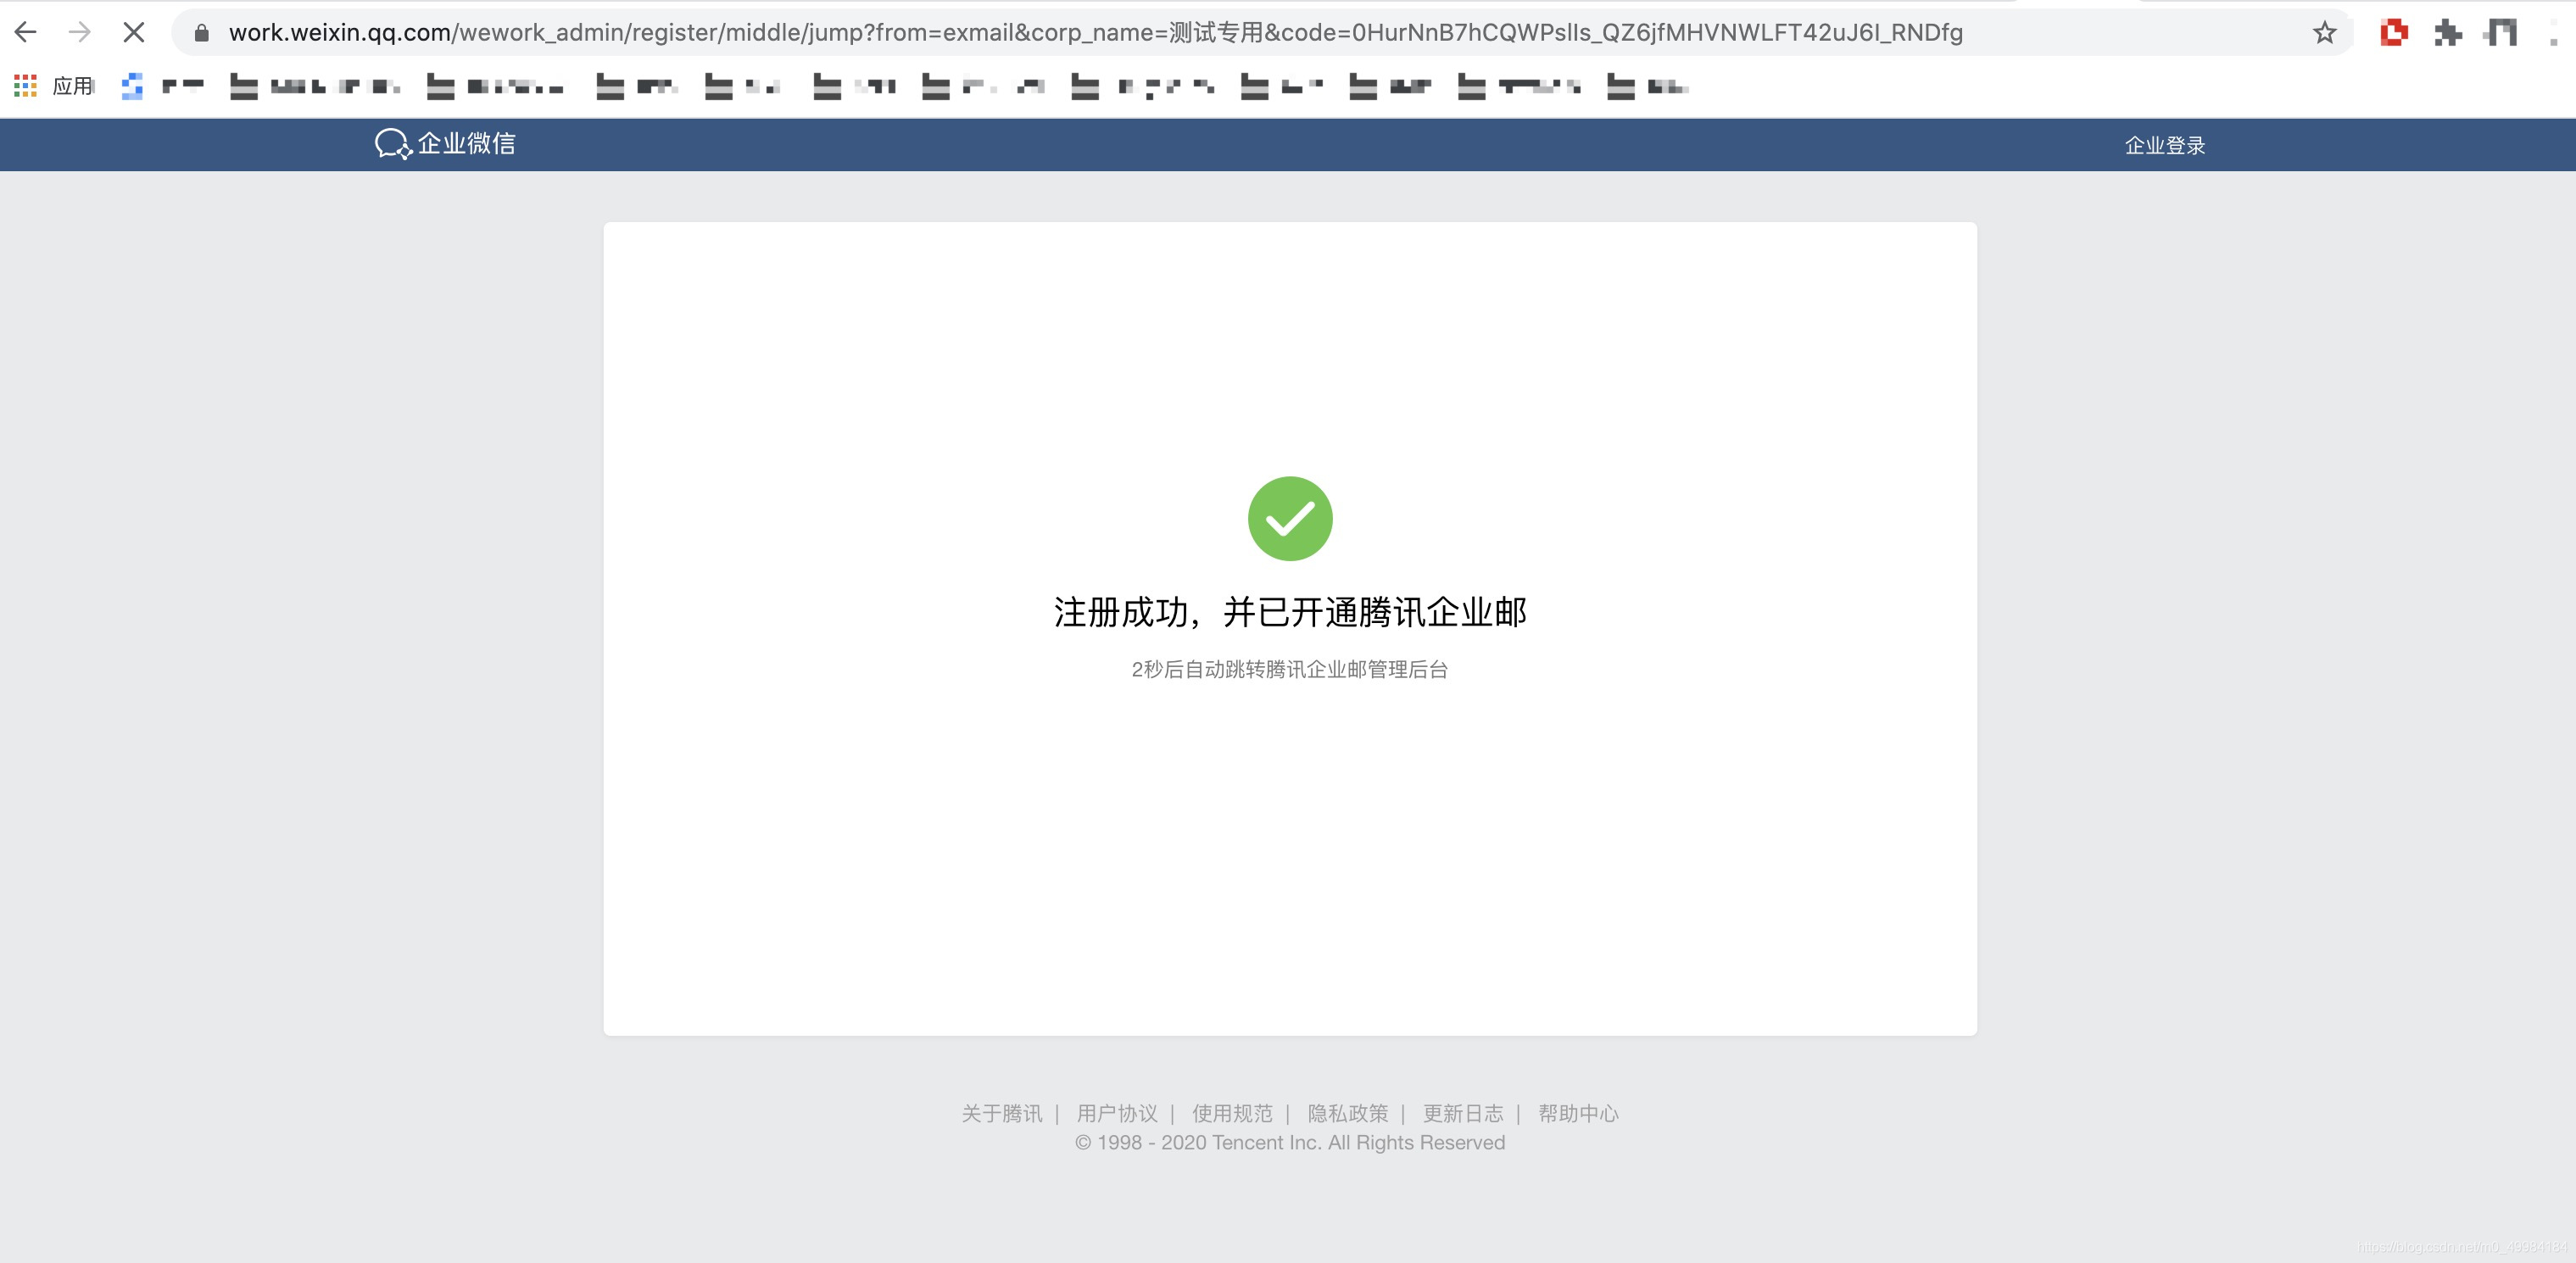The image size is (2576, 1263).
Task: Open the 隐私政策 footer link
Action: pyautogui.click(x=1347, y=1113)
